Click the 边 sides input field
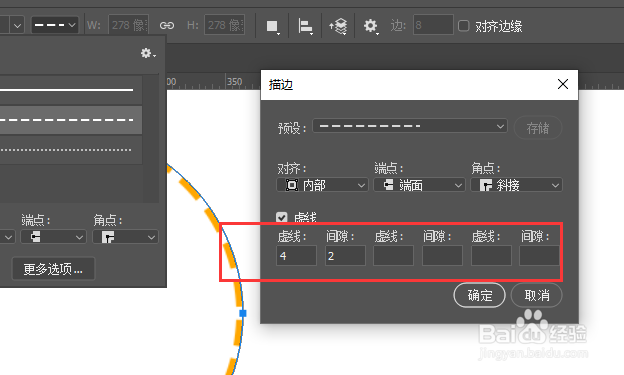 [x=433, y=25]
